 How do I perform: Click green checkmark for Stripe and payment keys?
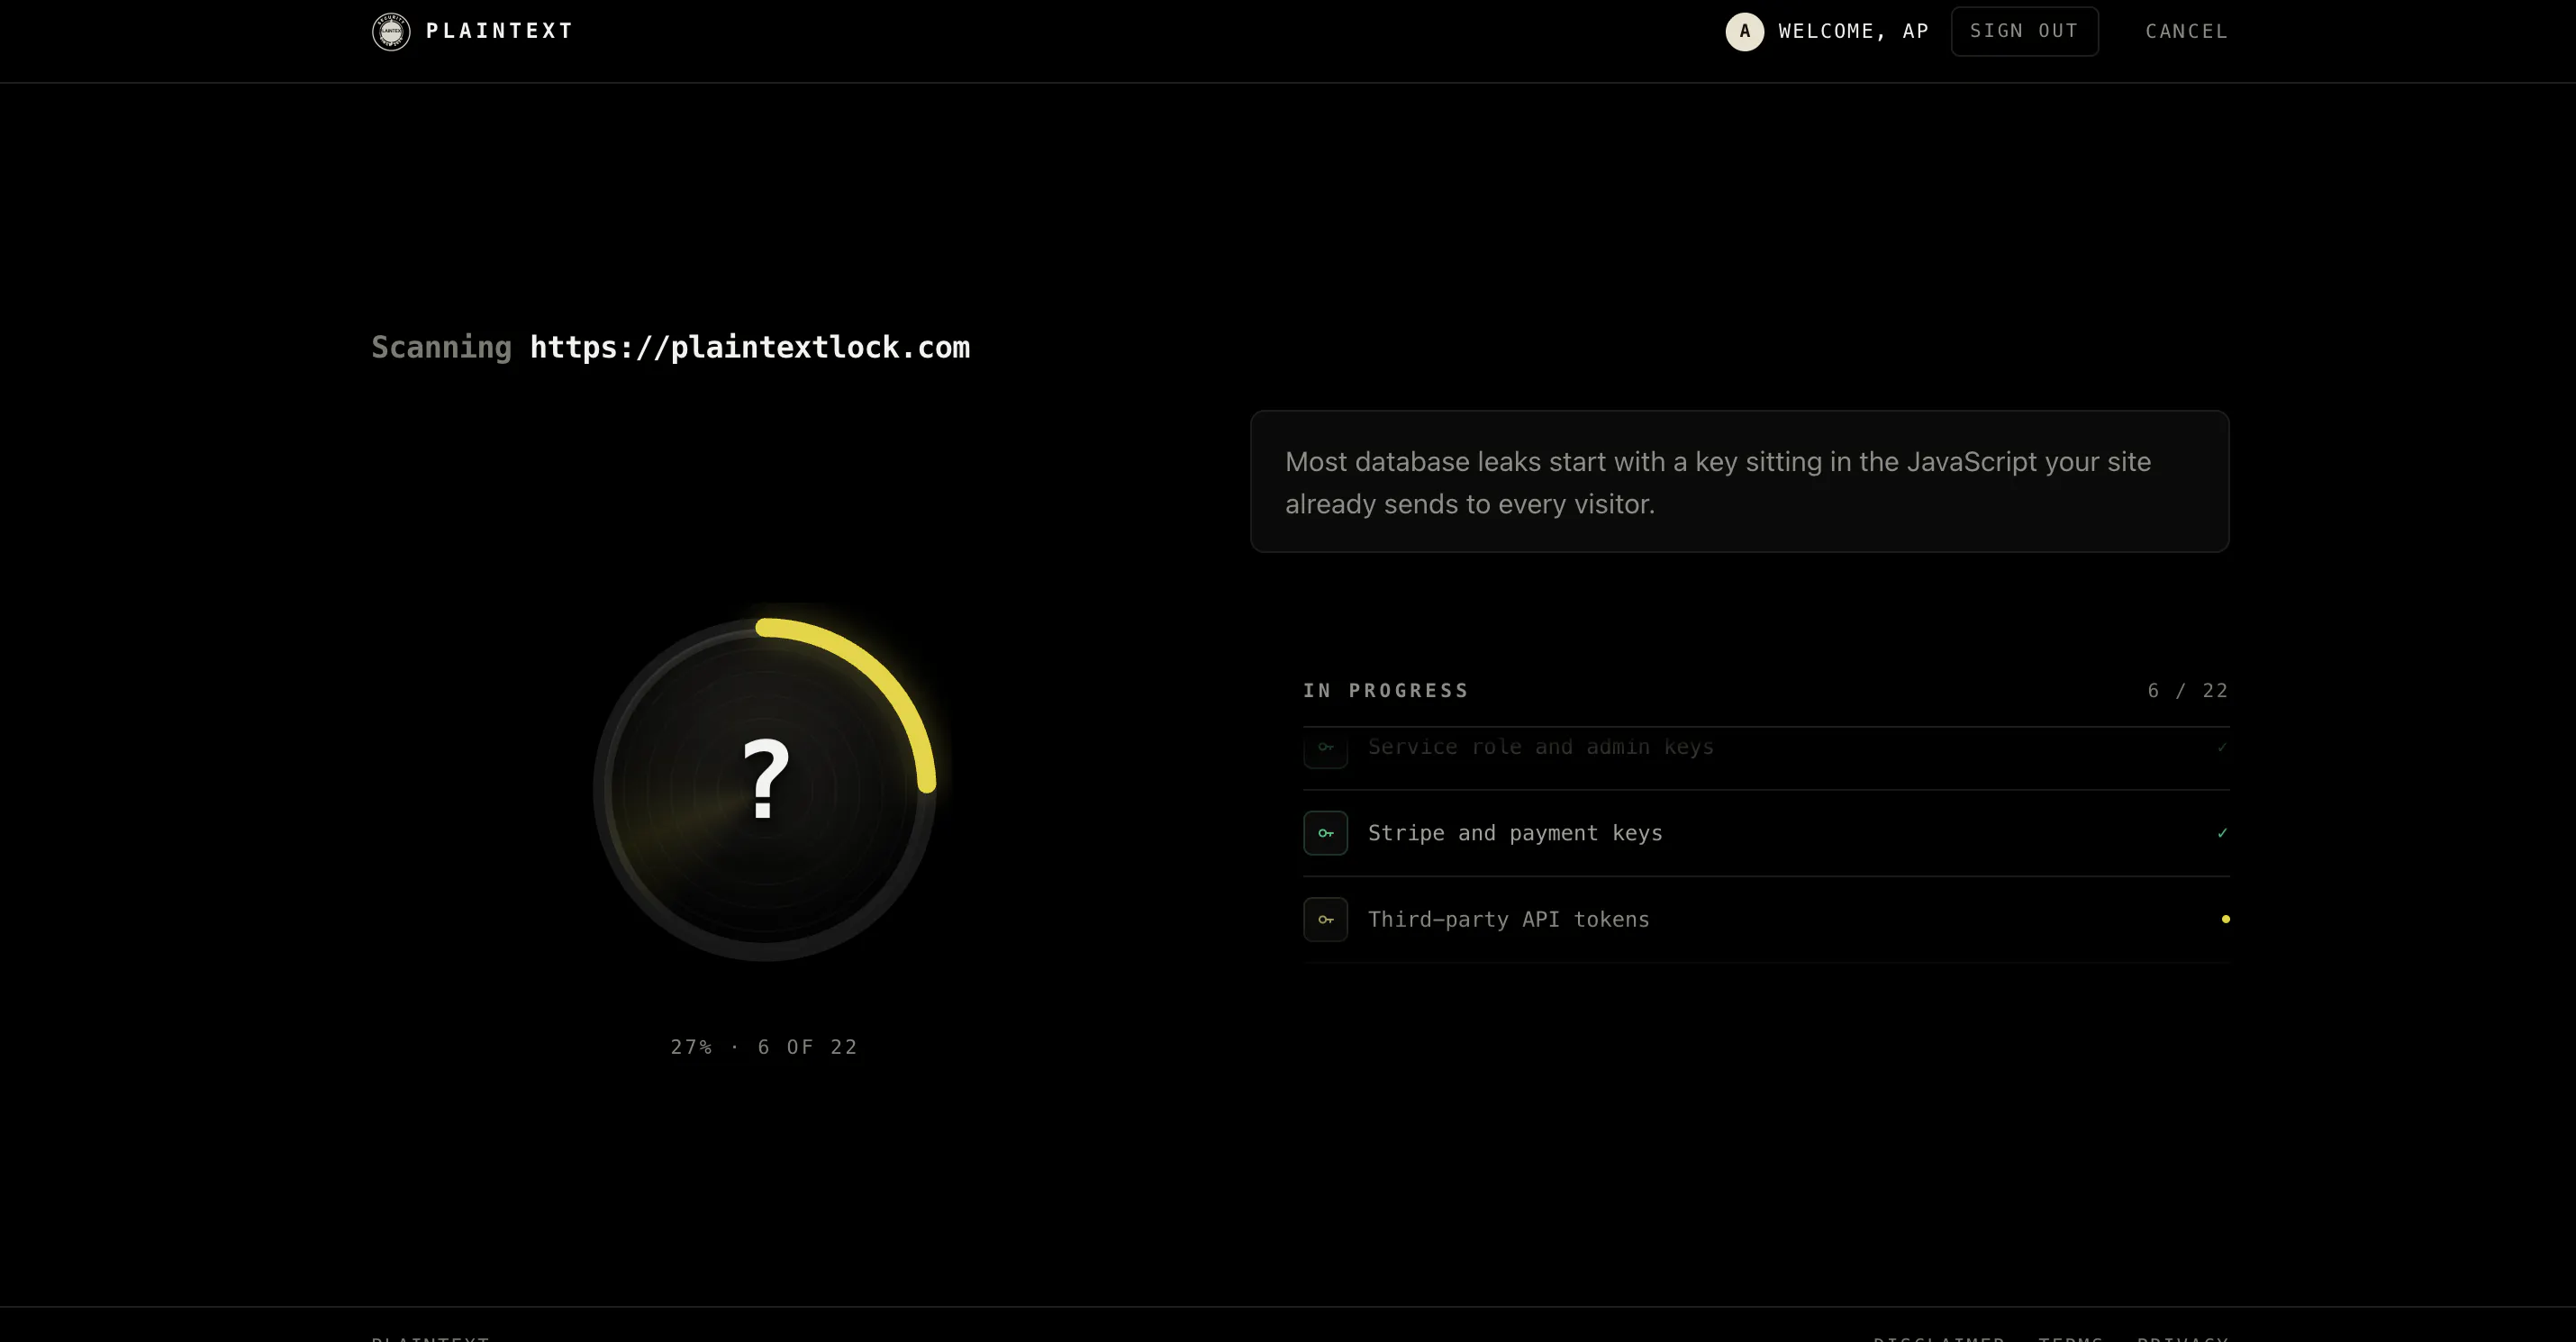click(2222, 833)
